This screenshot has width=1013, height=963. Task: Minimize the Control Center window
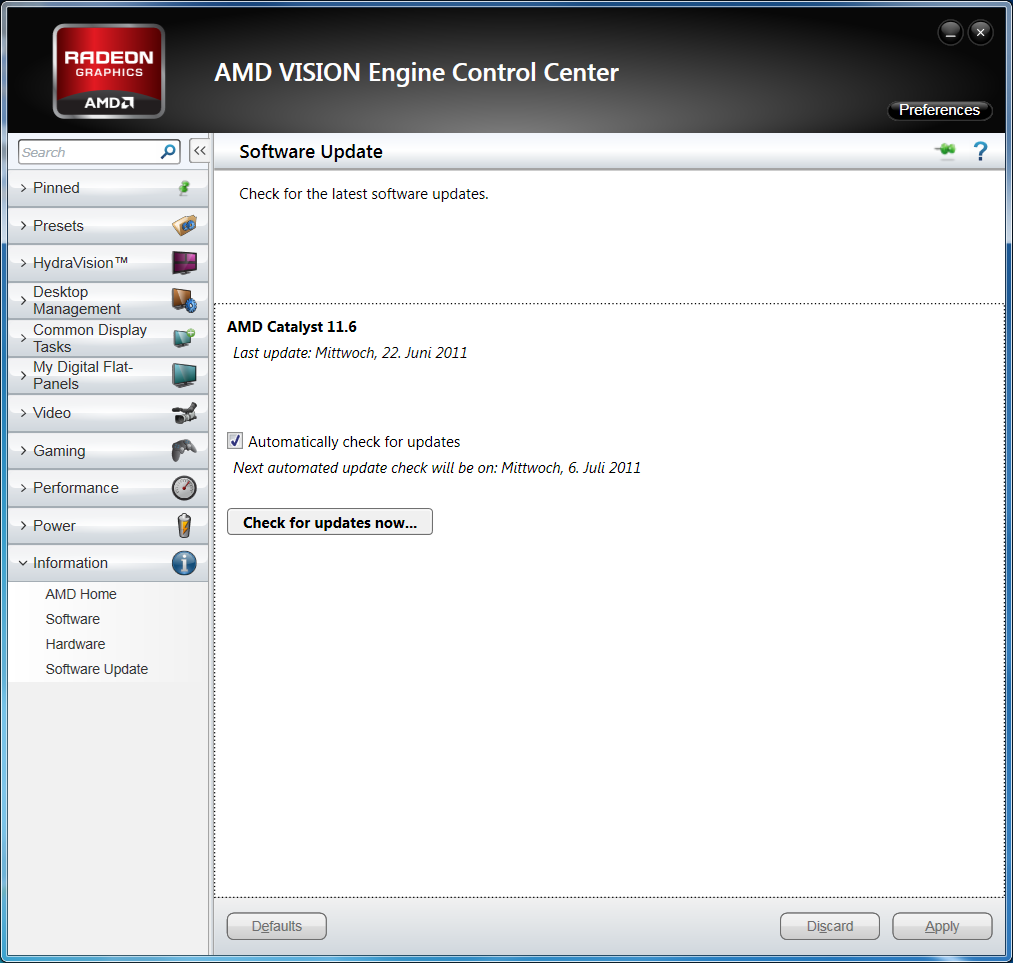tap(950, 32)
